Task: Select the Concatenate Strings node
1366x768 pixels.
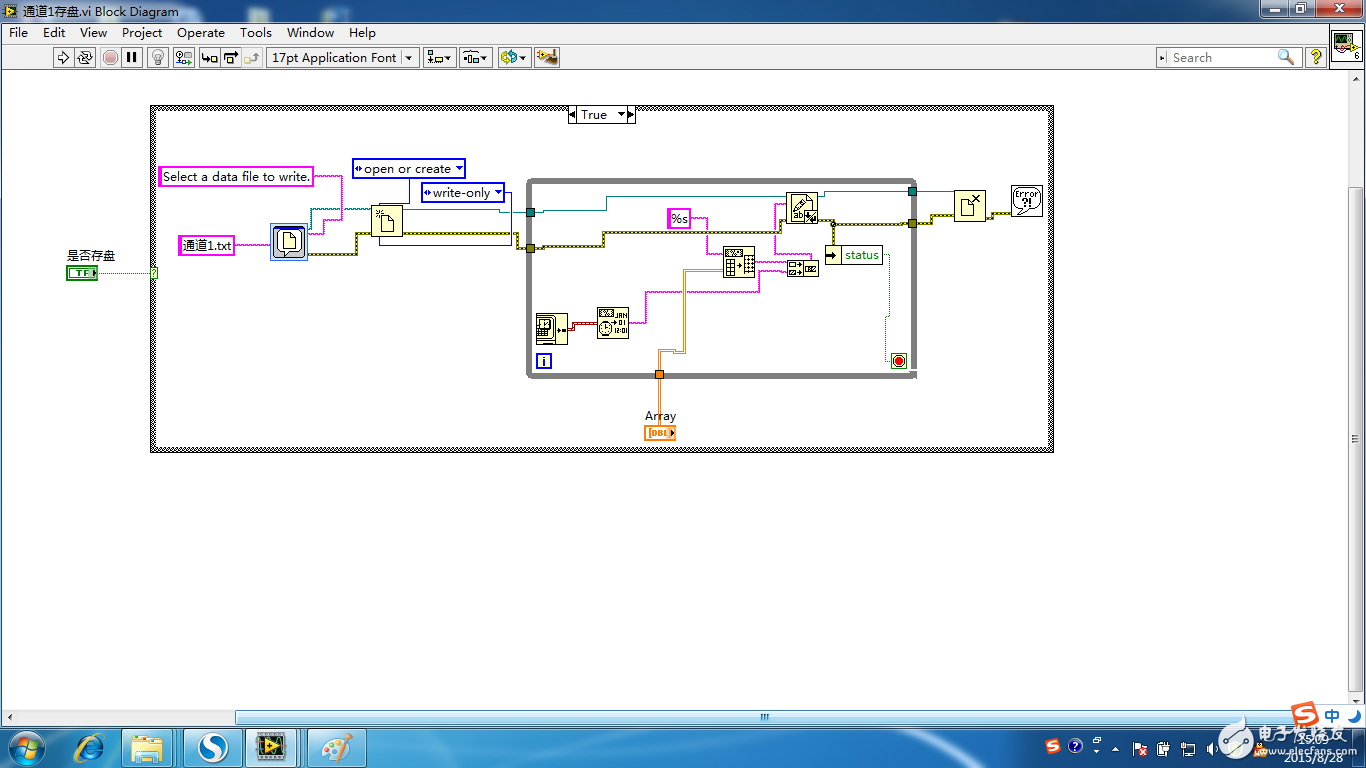Action: click(802, 269)
